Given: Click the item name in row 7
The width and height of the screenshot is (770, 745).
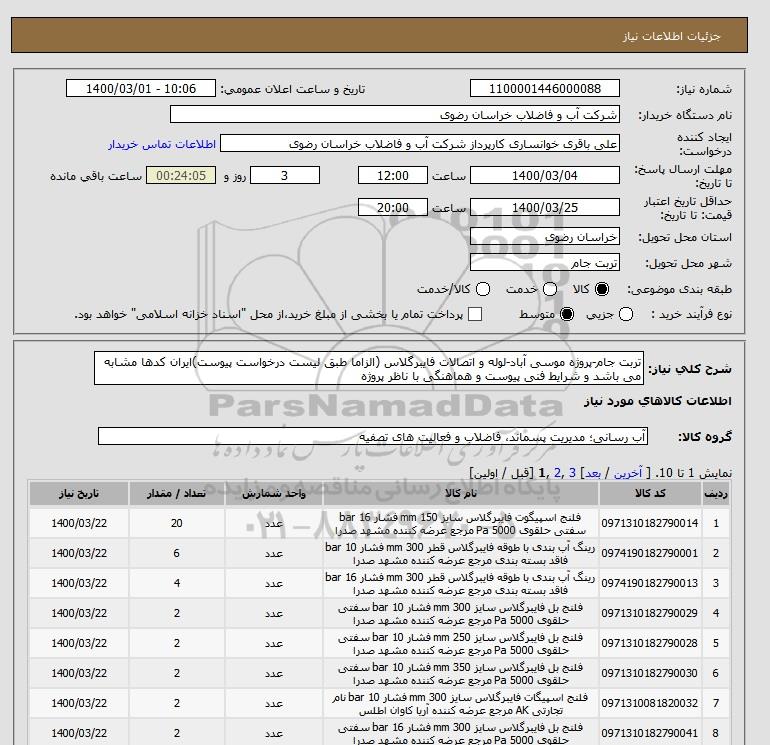Looking at the screenshot, I should (x=461, y=704).
